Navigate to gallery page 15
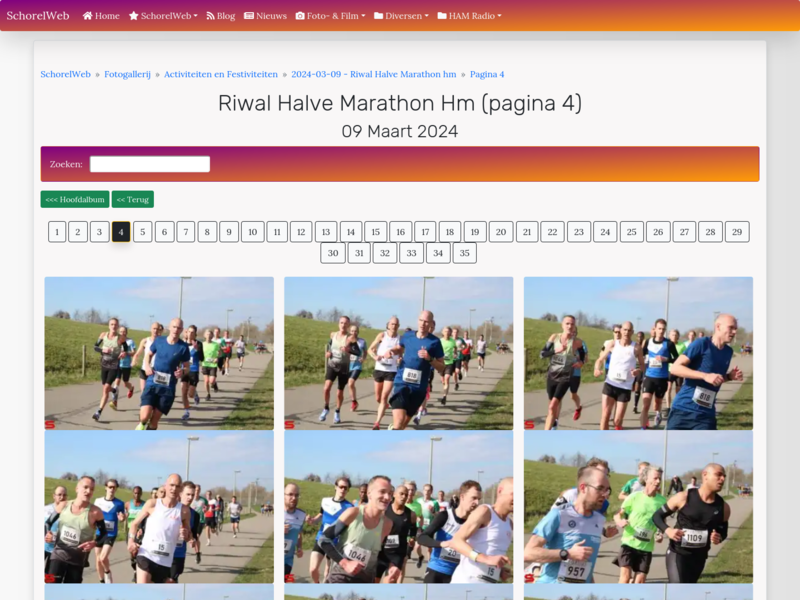Viewport: 800px width, 600px height. (x=376, y=232)
